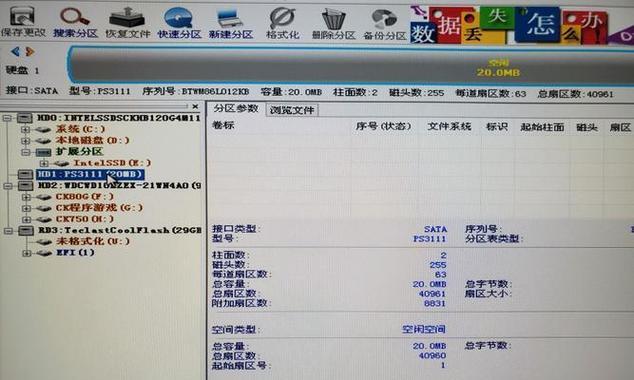This screenshot has width=634, height=380.
Task: Collapse the 扩展分区 extended partition node
Action: 25,152
